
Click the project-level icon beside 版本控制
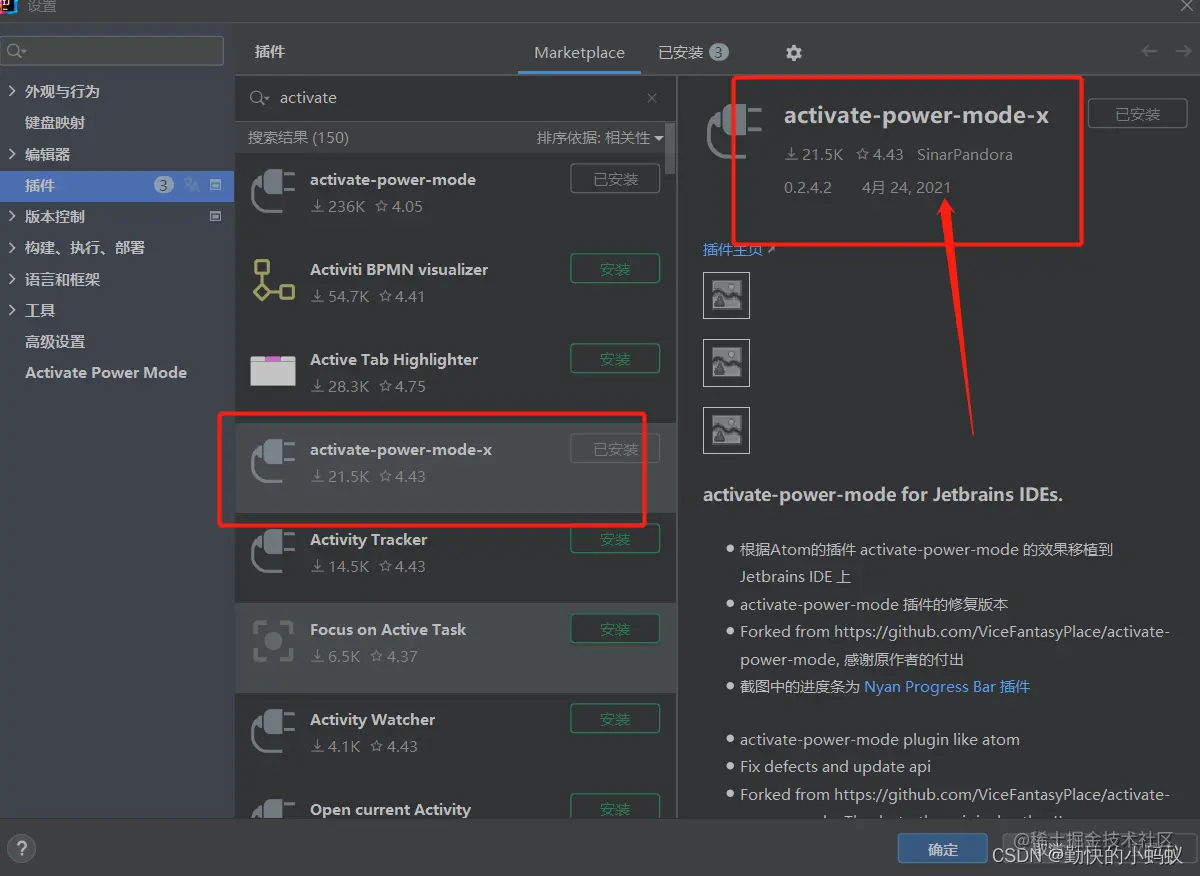point(215,216)
